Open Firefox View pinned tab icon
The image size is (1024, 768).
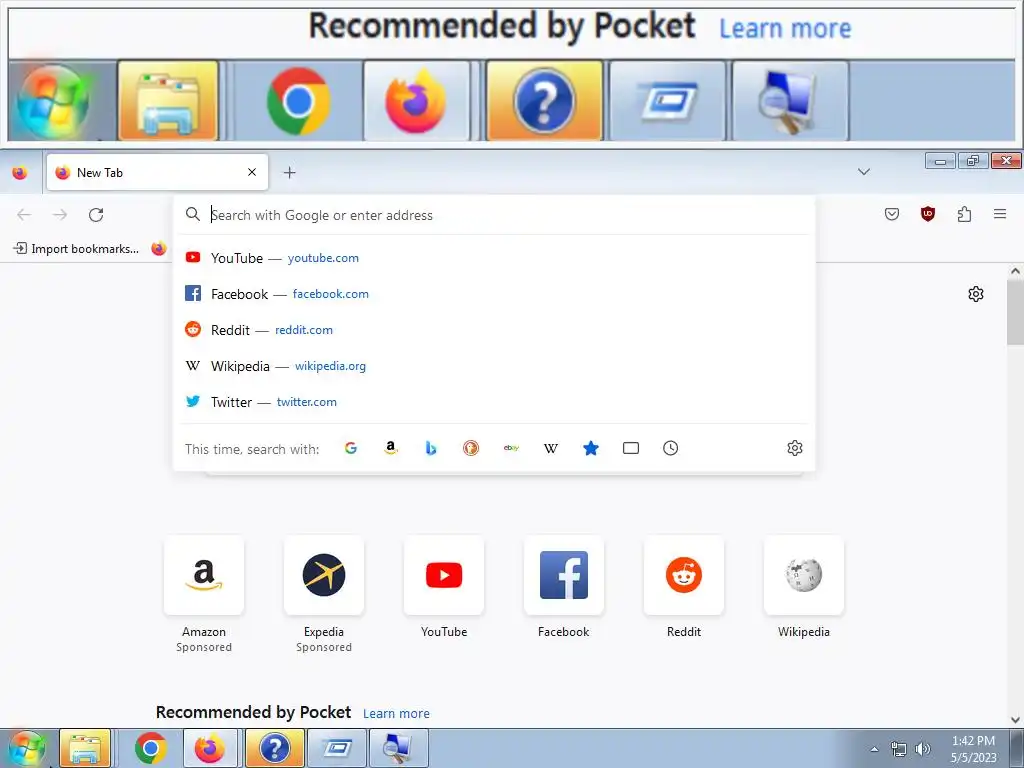click(20, 172)
